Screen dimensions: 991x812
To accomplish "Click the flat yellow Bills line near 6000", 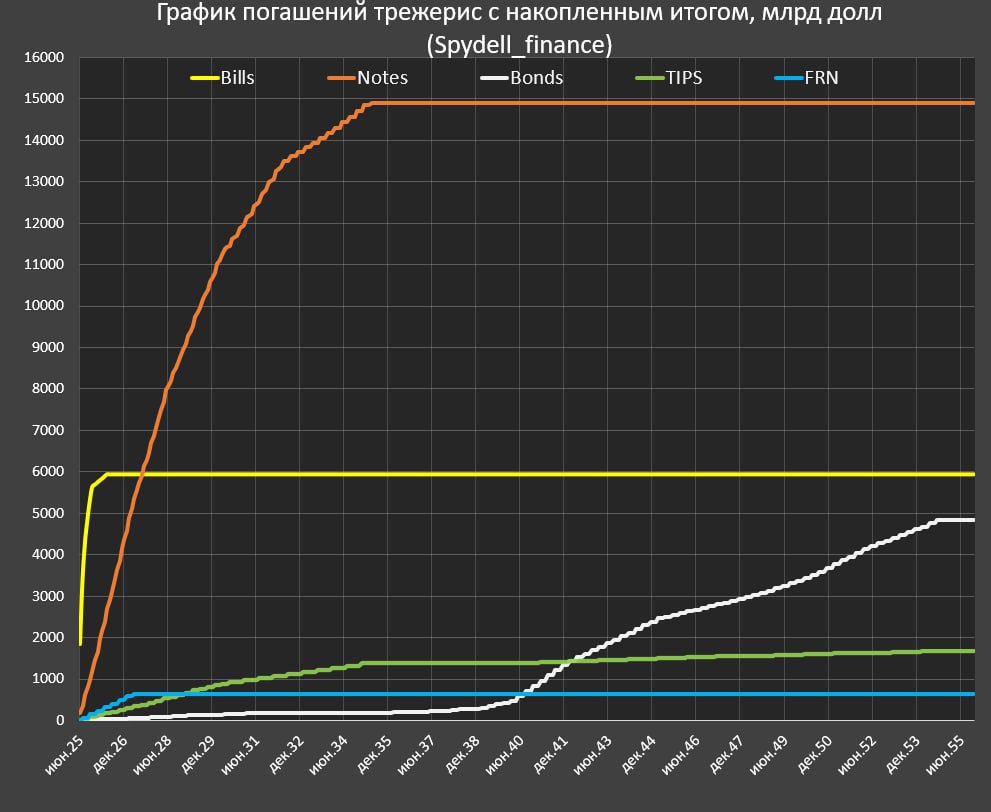I will click(540, 474).
